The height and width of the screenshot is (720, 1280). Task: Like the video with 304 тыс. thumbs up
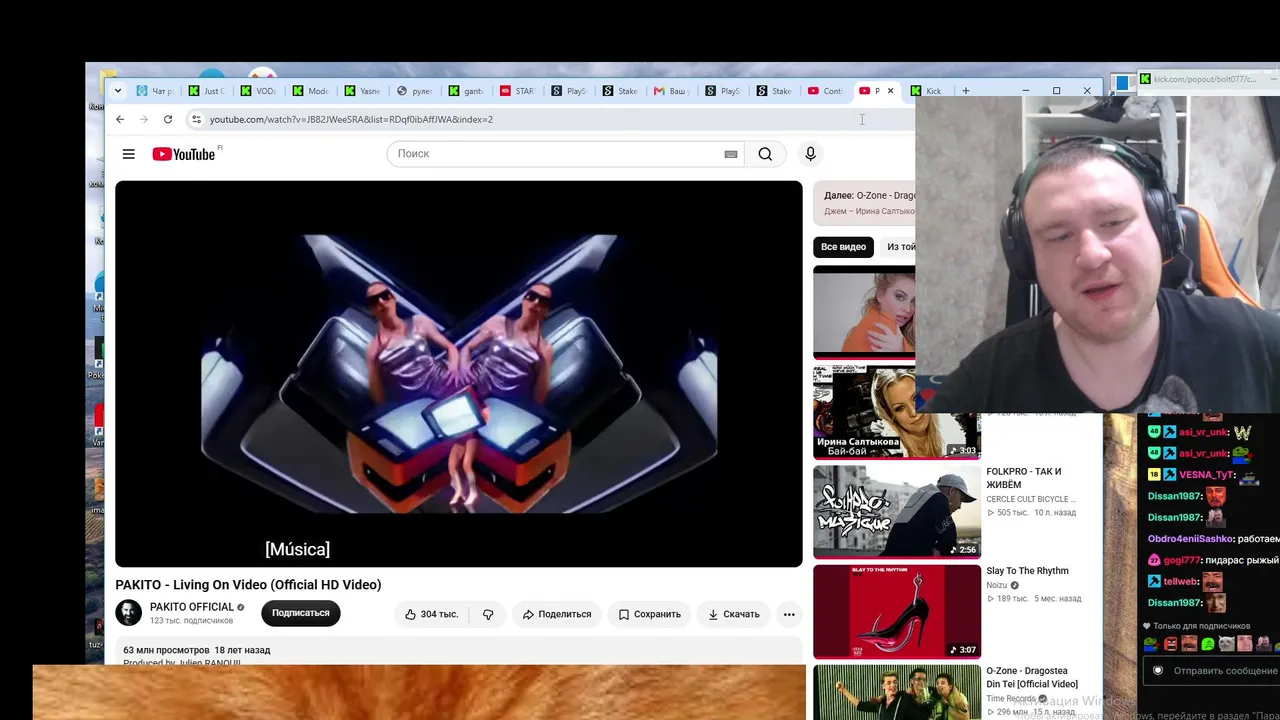pos(432,614)
